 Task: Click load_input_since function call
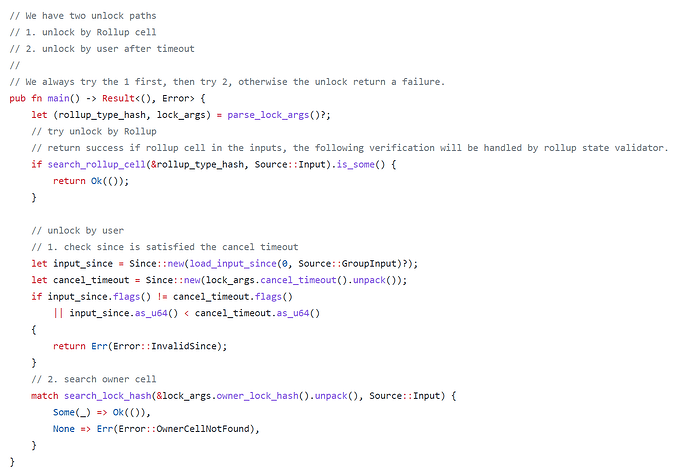(x=233, y=264)
